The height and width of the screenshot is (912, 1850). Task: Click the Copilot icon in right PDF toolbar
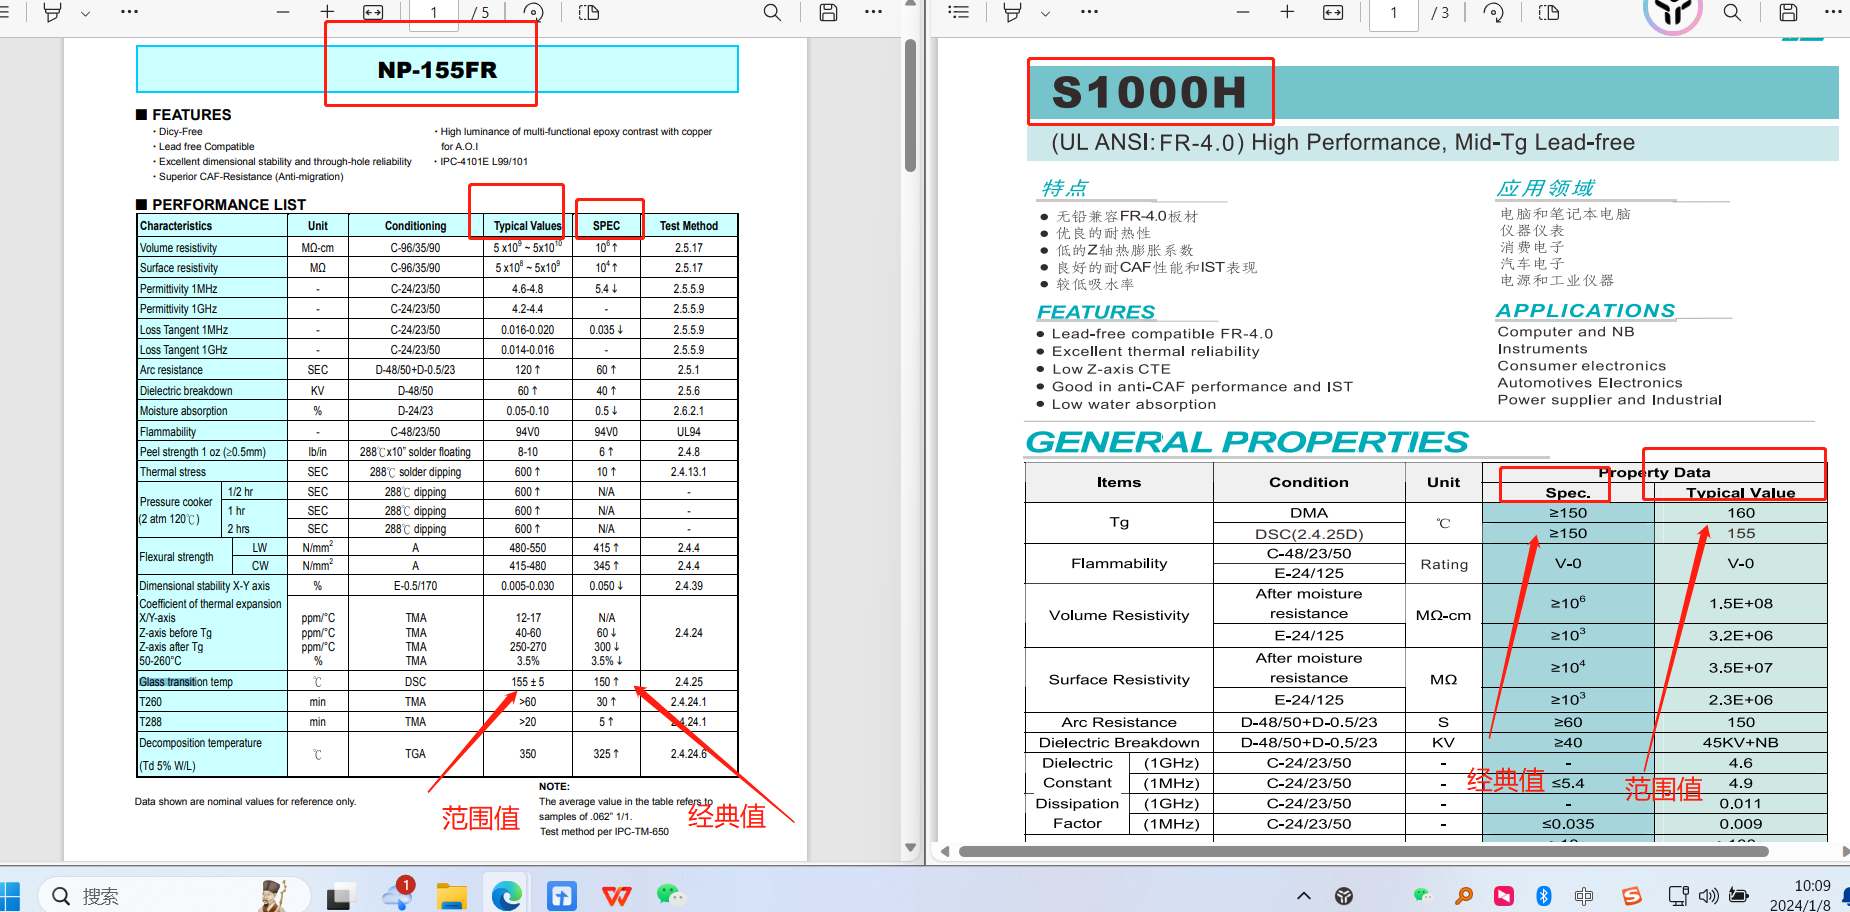click(x=1672, y=13)
